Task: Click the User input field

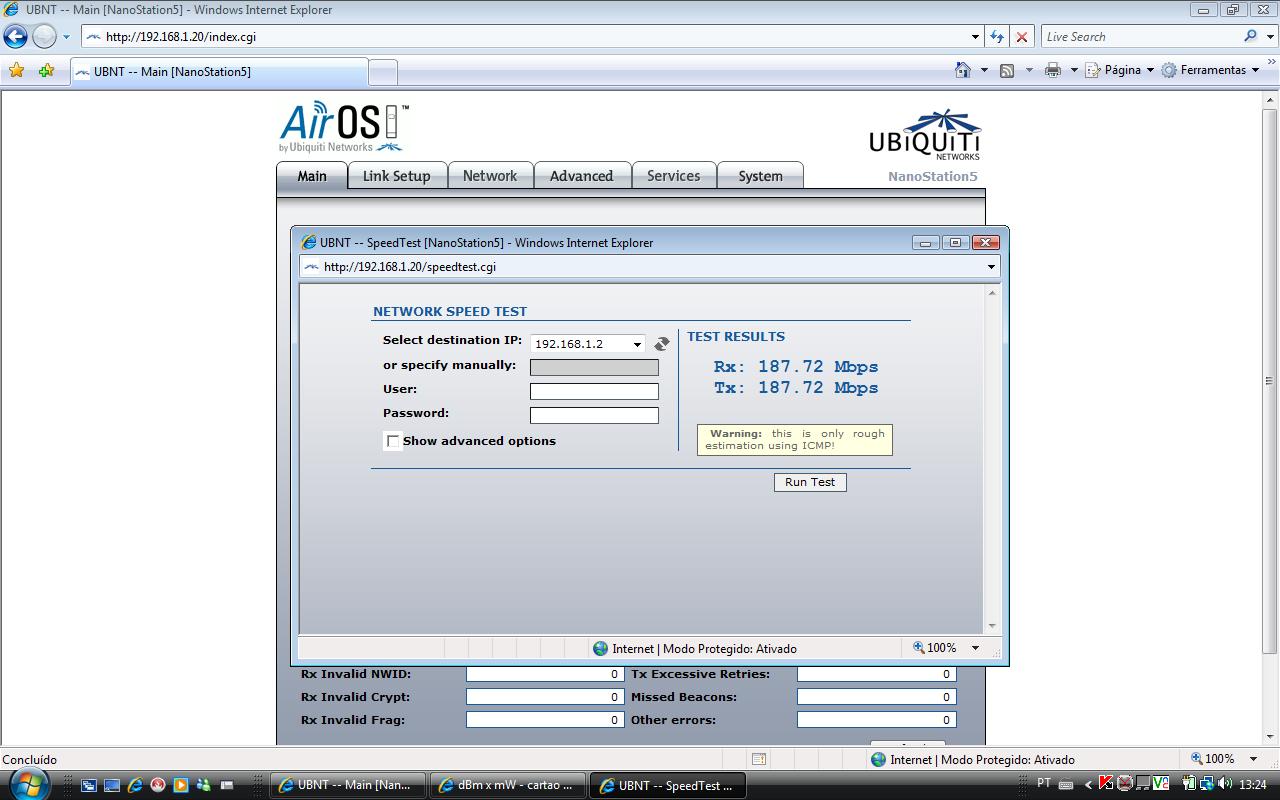Action: (x=594, y=391)
